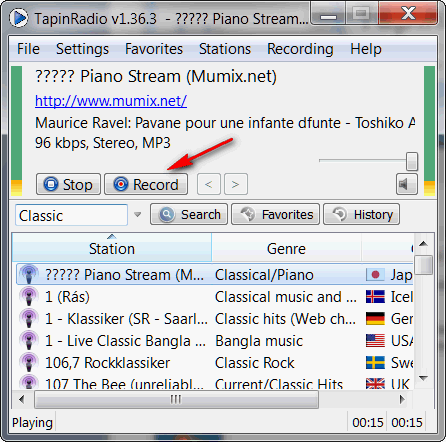Screen dimensions: 446x442
Task: Click the vertical scrollbar up arrow
Action: (423, 243)
